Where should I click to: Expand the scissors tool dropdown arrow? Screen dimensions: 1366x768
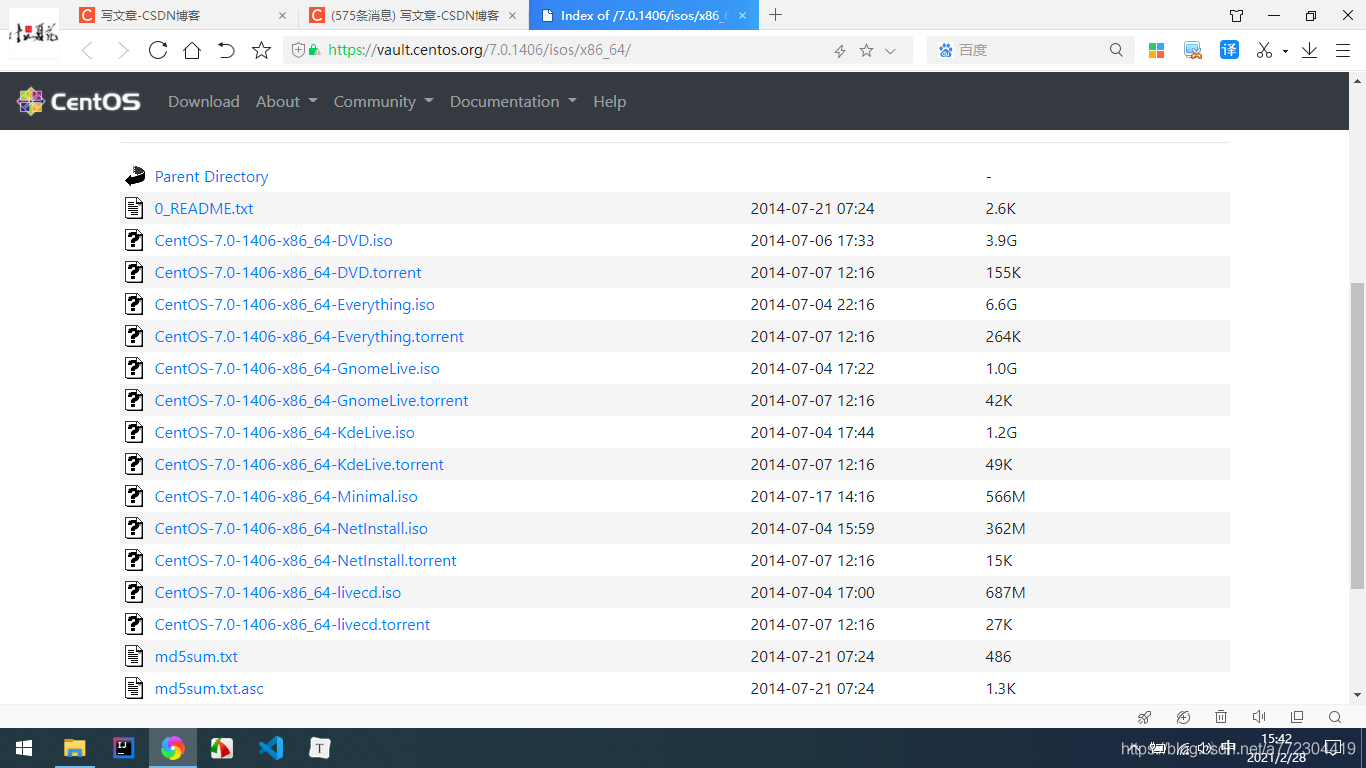point(1285,51)
